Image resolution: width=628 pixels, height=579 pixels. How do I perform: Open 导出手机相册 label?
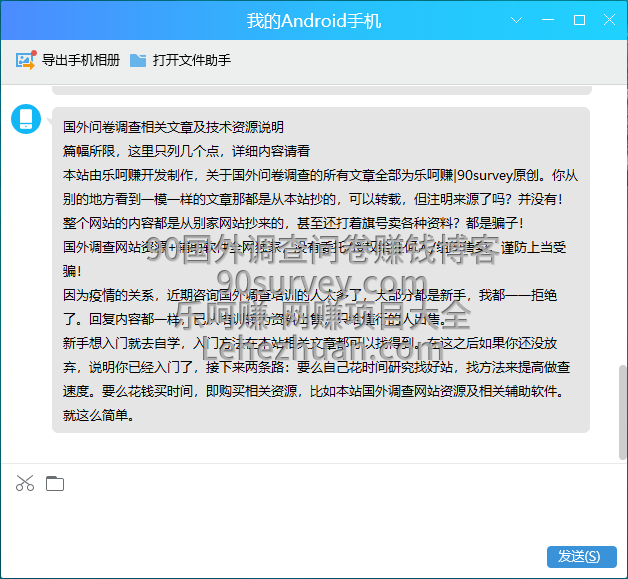[x=81, y=60]
